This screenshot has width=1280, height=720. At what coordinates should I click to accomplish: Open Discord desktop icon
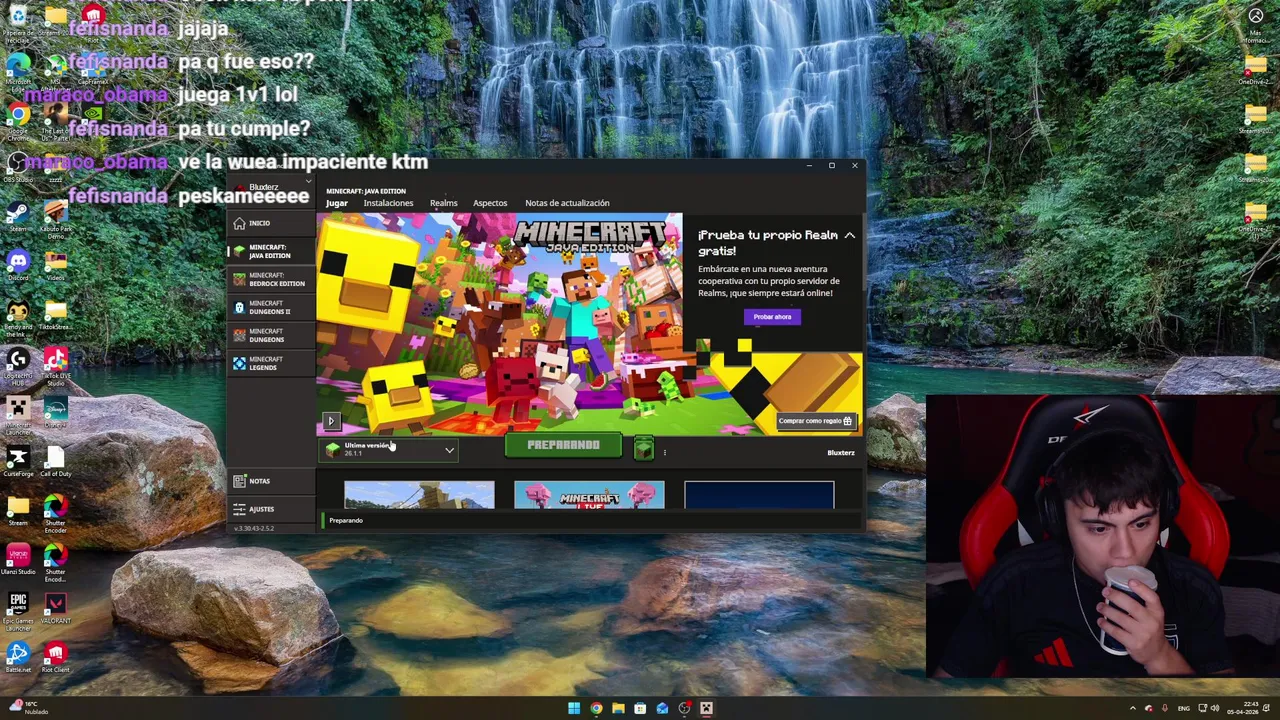point(17,266)
